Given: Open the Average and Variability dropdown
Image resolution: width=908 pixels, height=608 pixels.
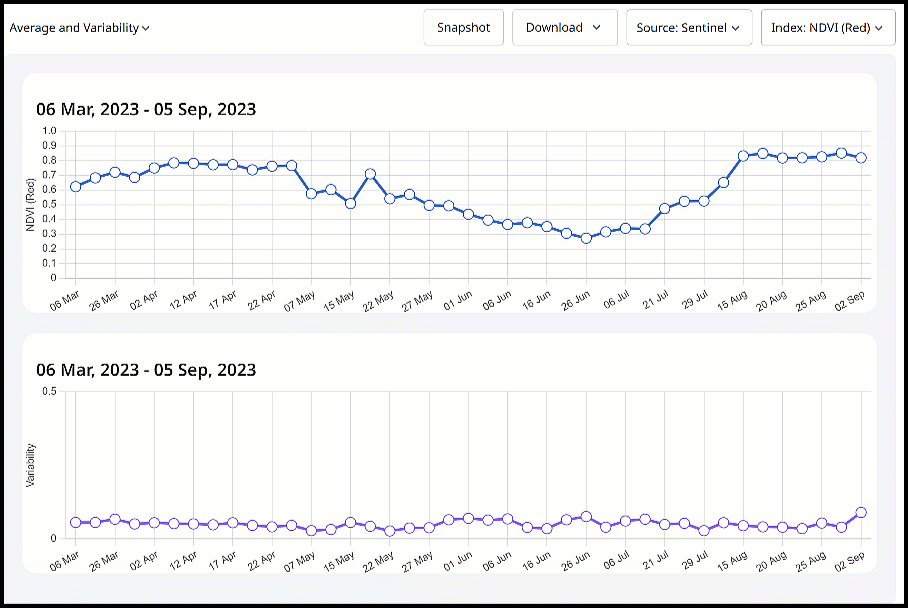Looking at the screenshot, I should click(75, 27).
